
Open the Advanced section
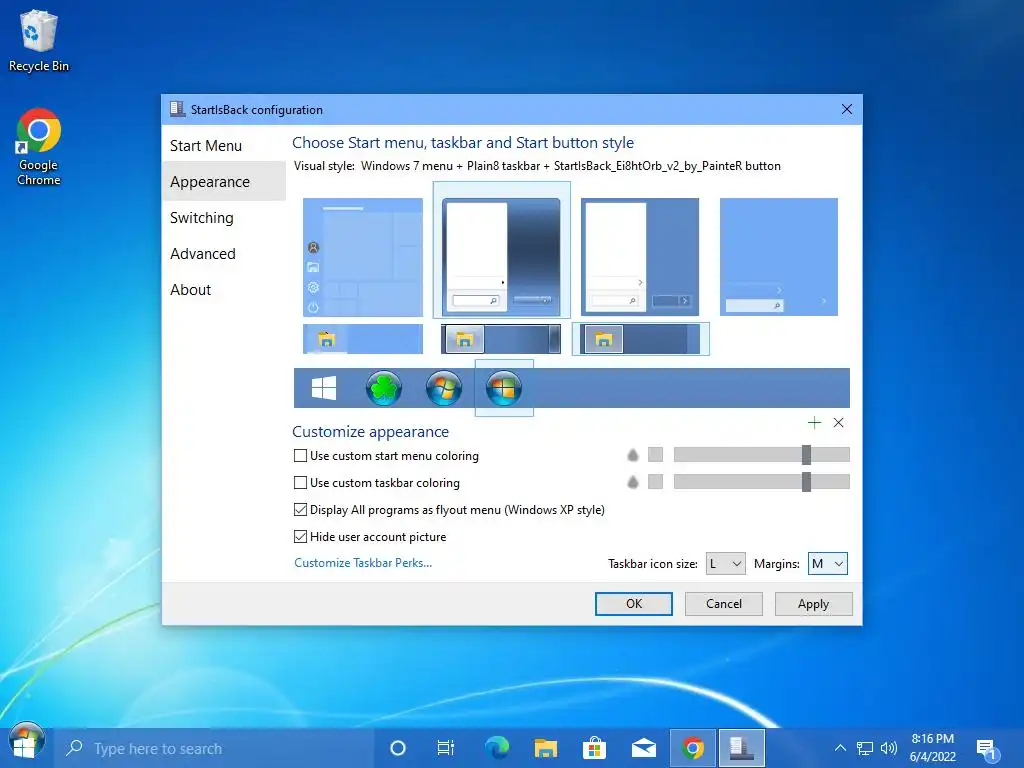point(223,253)
